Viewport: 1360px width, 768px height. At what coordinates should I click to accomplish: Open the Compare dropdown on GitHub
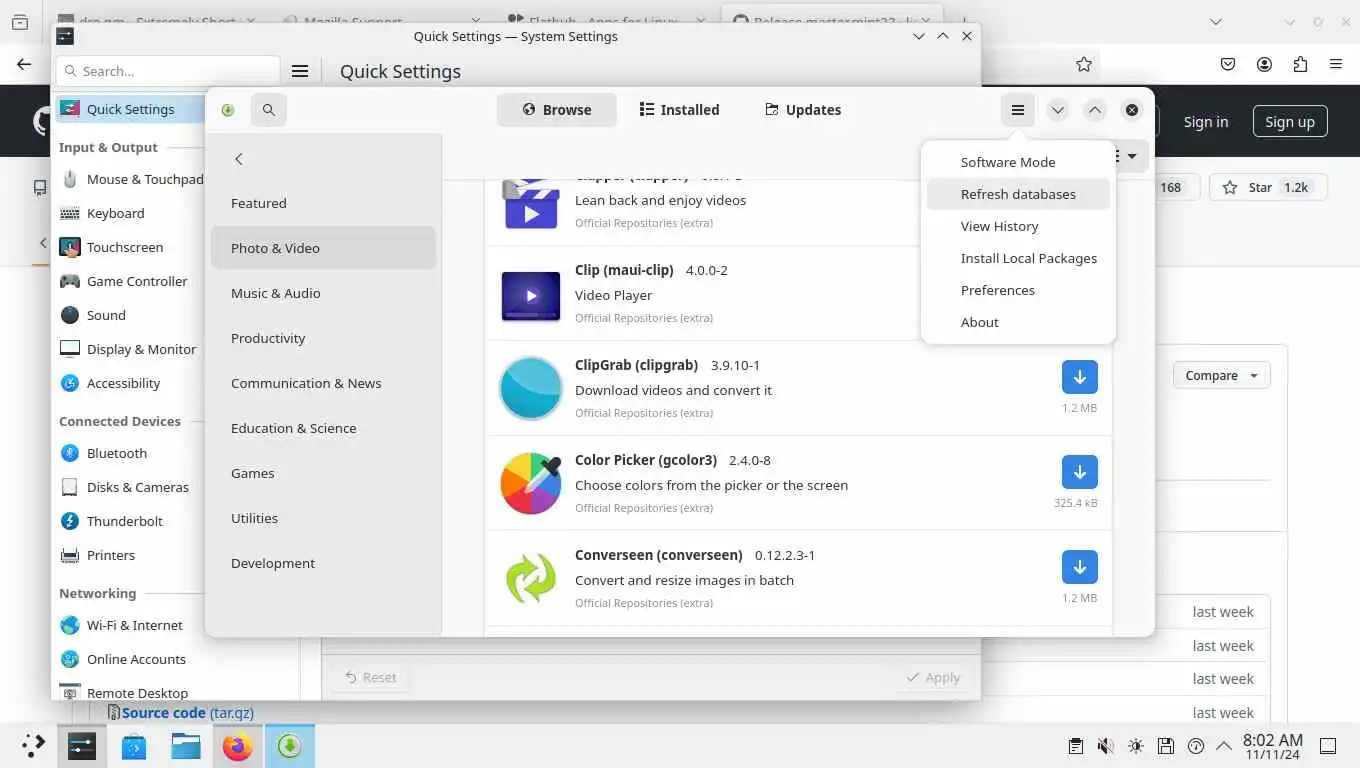pos(1222,375)
